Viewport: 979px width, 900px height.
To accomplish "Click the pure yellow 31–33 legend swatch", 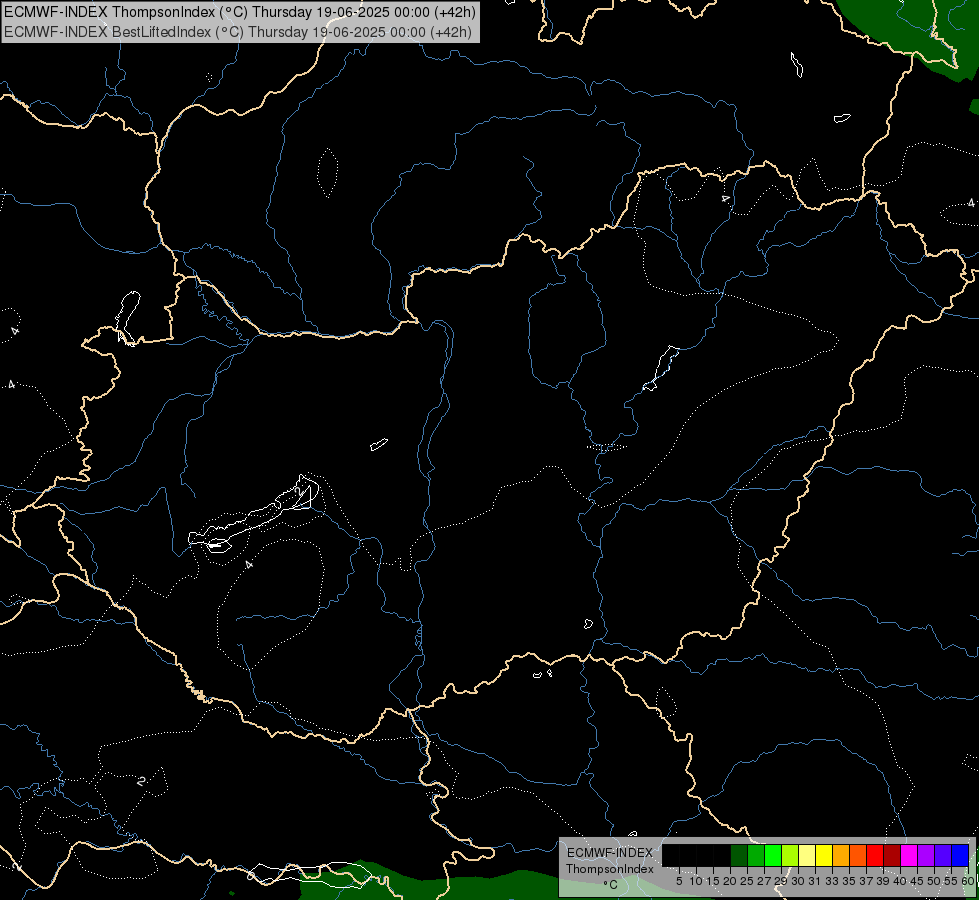I will (824, 856).
